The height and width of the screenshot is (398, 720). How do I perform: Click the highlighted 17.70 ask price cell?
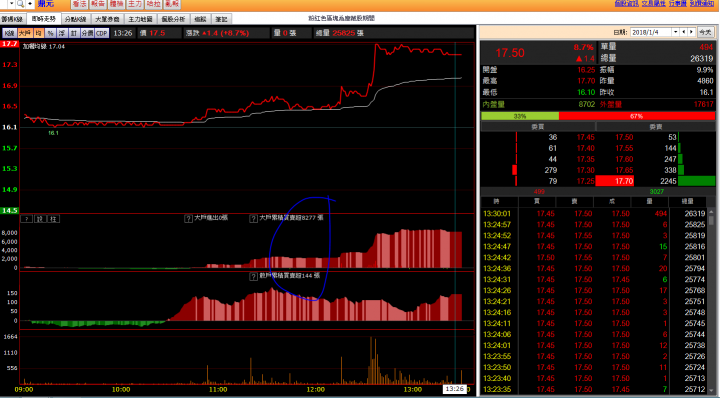tap(614, 181)
